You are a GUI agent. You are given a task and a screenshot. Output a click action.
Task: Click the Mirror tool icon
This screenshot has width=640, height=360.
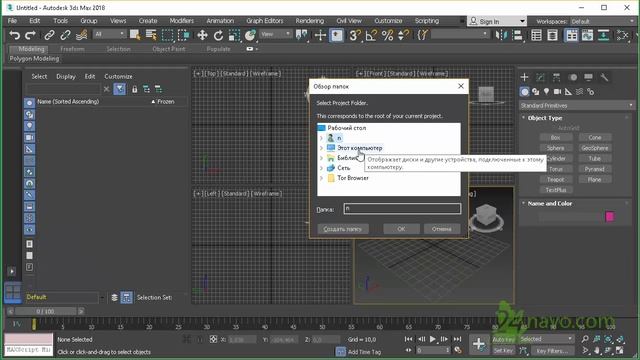(501, 35)
